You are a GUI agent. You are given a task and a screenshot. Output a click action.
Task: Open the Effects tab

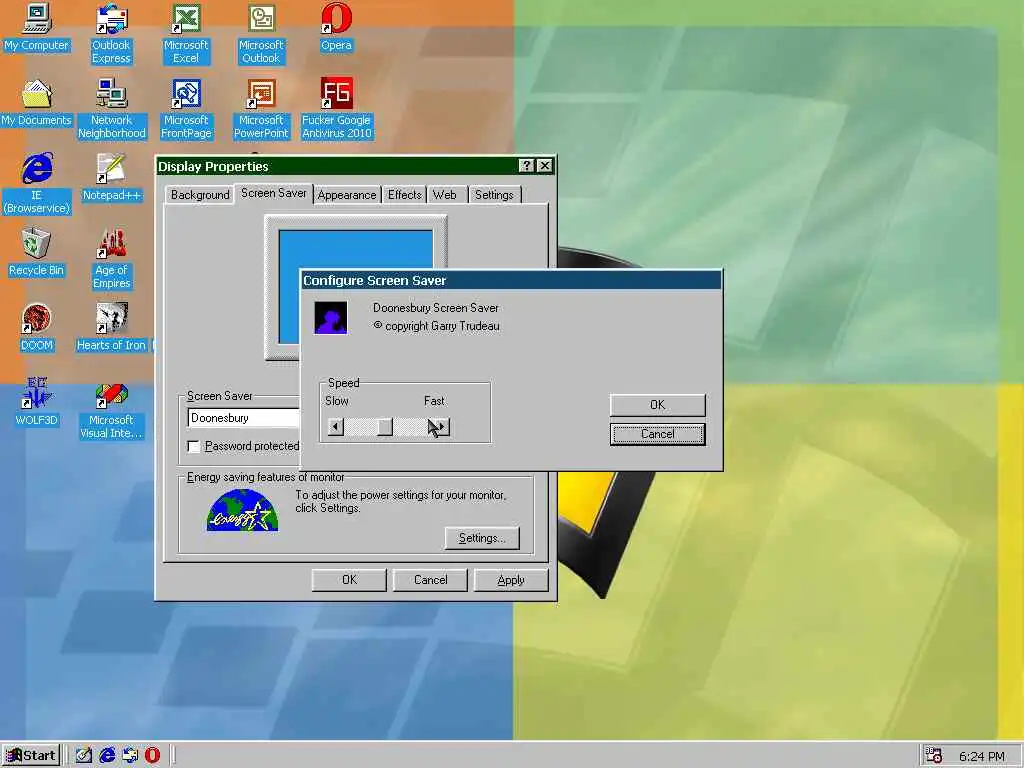point(404,195)
